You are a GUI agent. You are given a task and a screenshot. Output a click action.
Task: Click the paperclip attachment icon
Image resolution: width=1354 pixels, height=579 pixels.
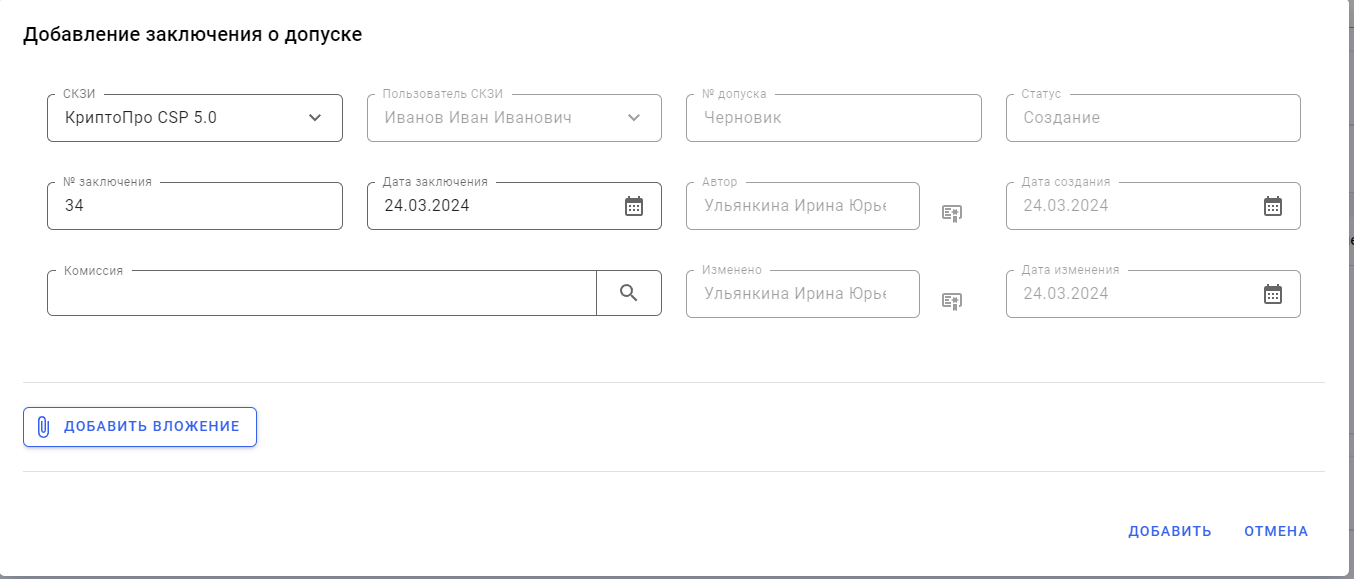pos(43,427)
